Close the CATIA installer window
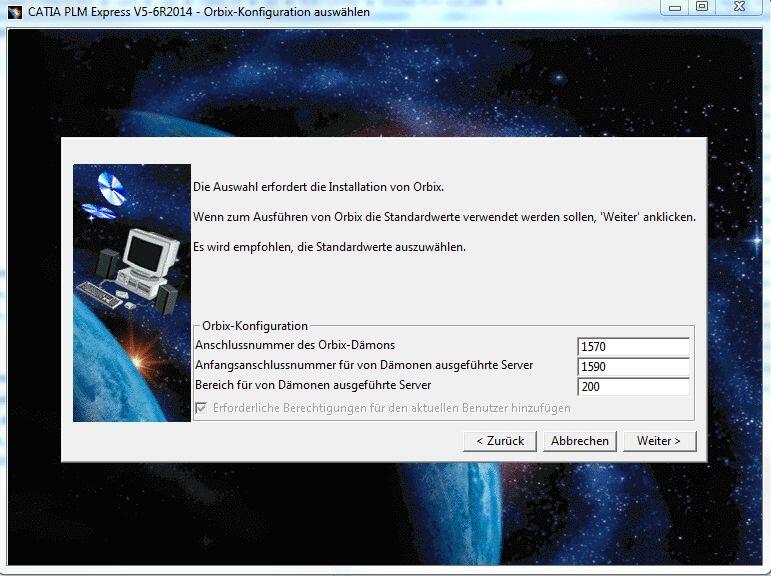This screenshot has width=771, height=576. tap(740, 7)
